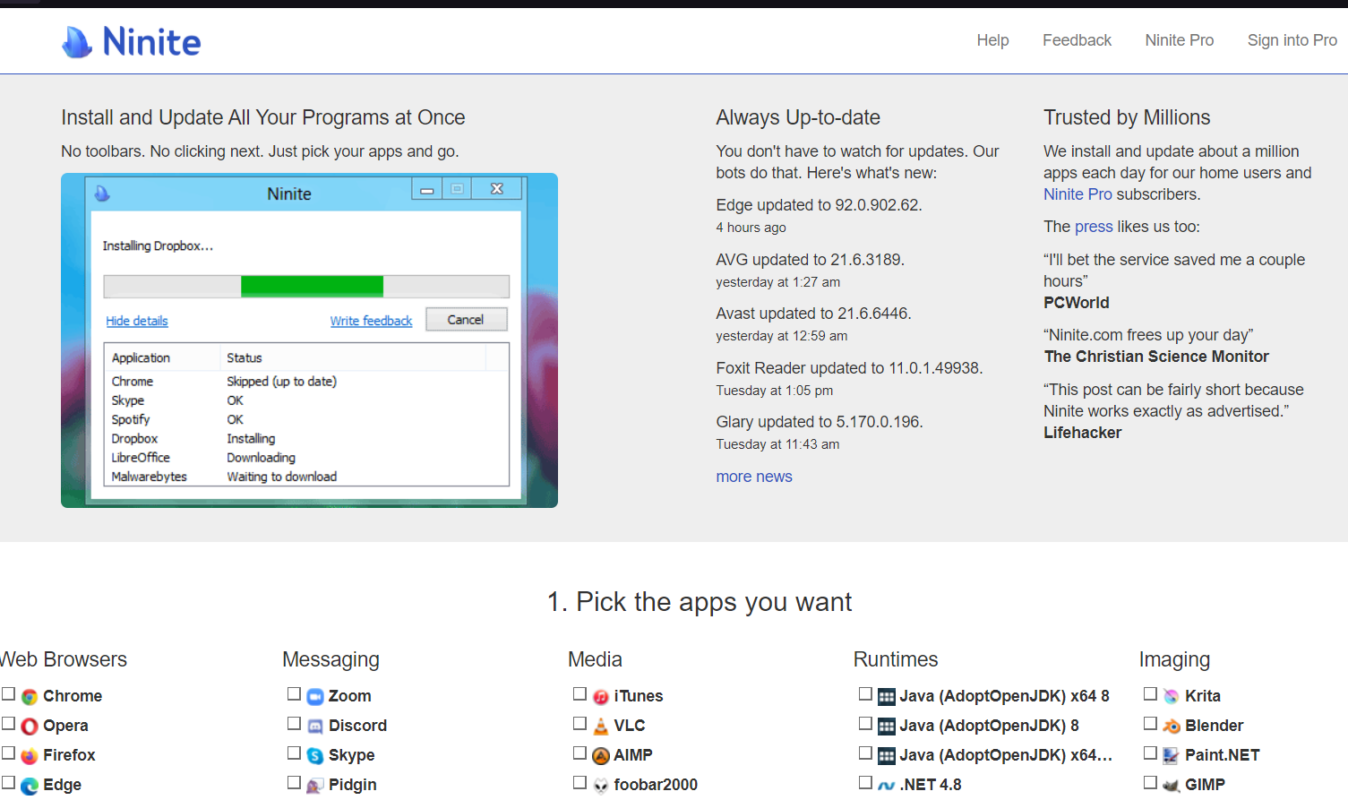Click the Pidgin app icon
This screenshot has height=800, width=1348.
tap(315, 786)
